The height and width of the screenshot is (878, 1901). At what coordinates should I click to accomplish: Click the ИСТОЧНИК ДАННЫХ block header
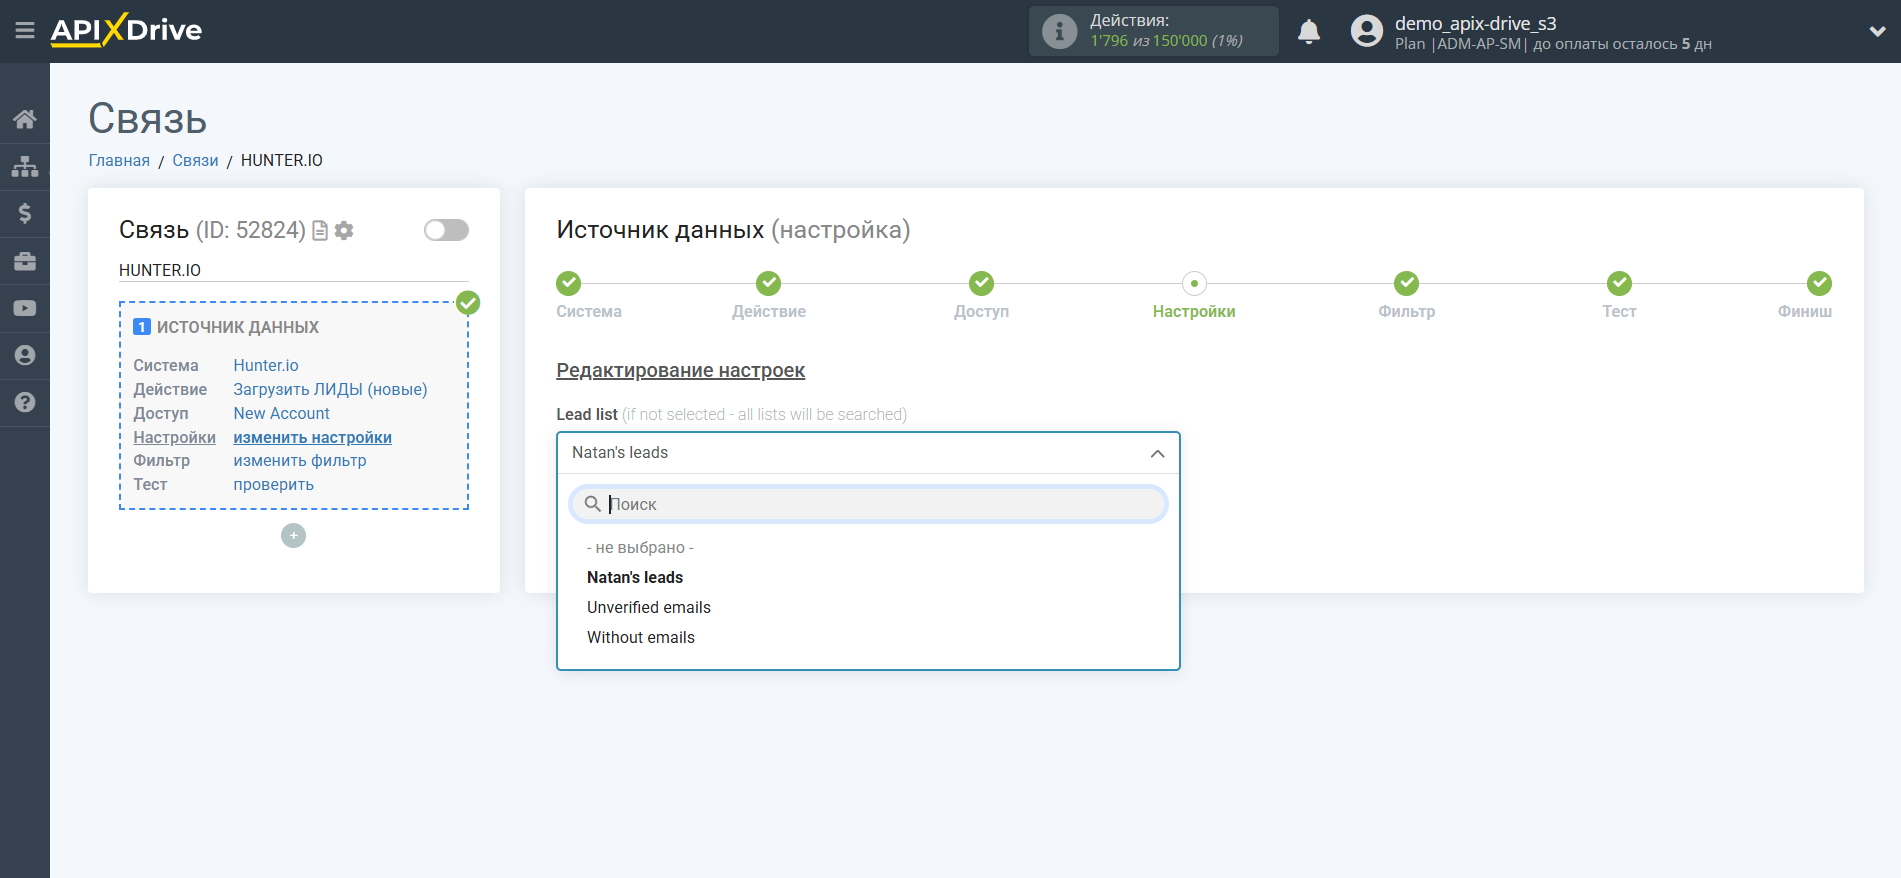click(238, 328)
